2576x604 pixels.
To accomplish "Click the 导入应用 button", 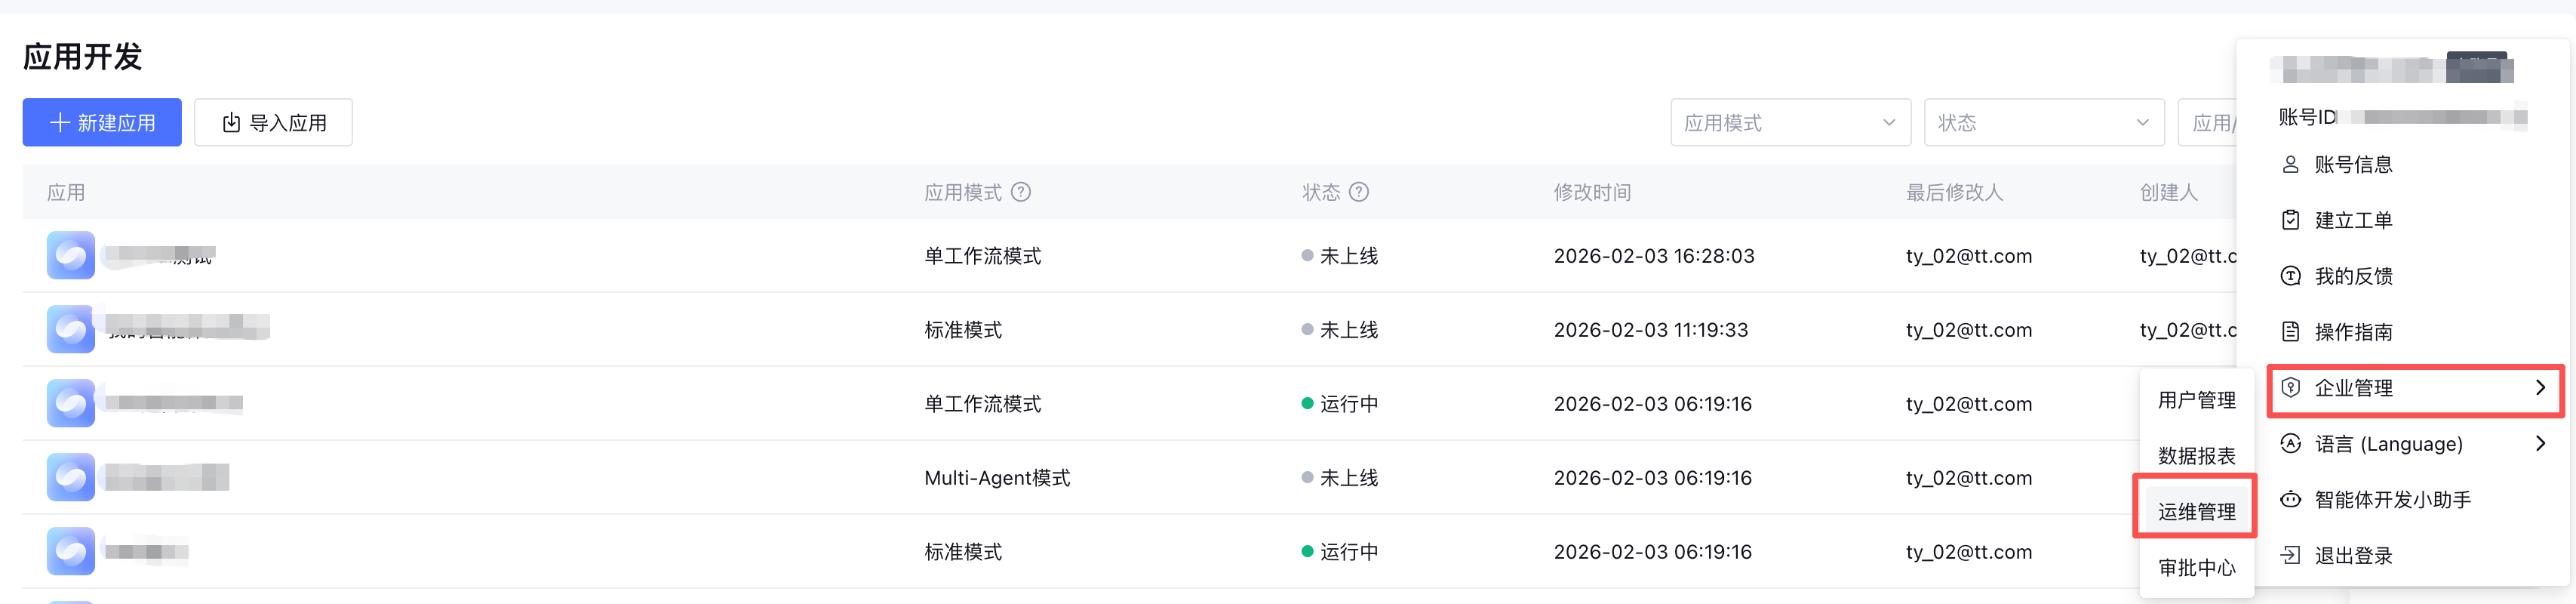I will [273, 122].
